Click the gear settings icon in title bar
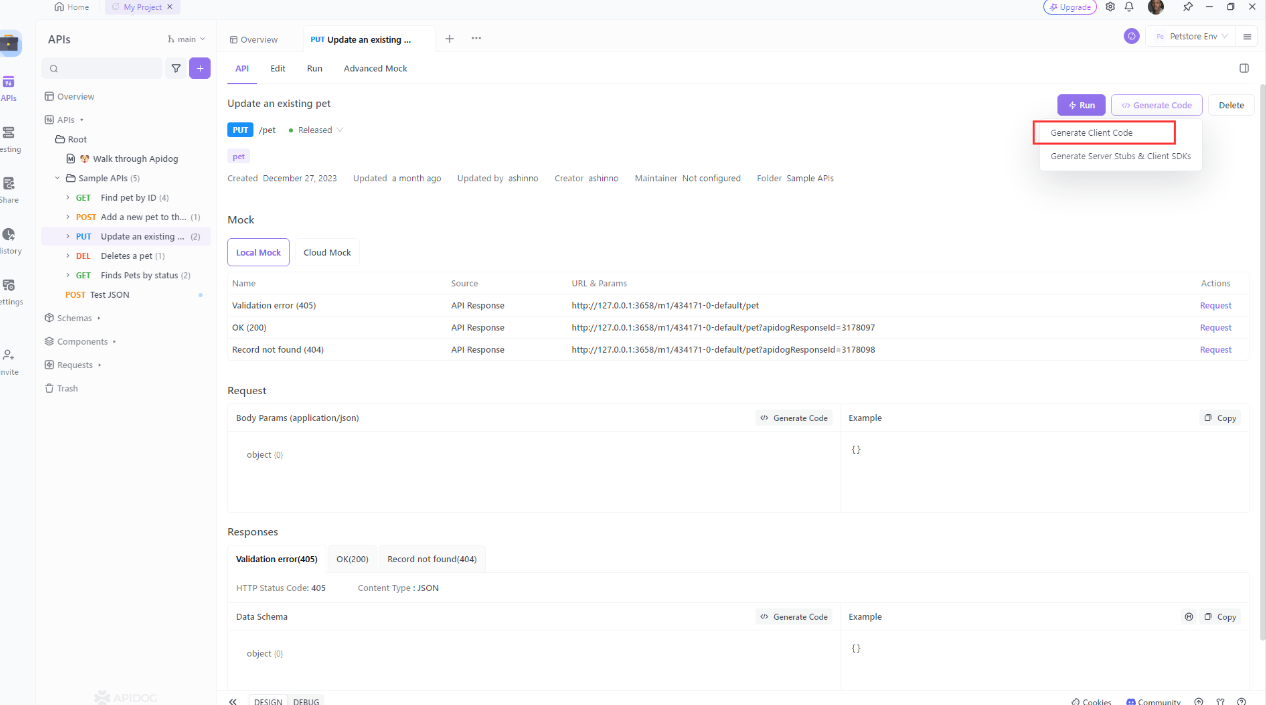1266x705 pixels. point(1110,7)
